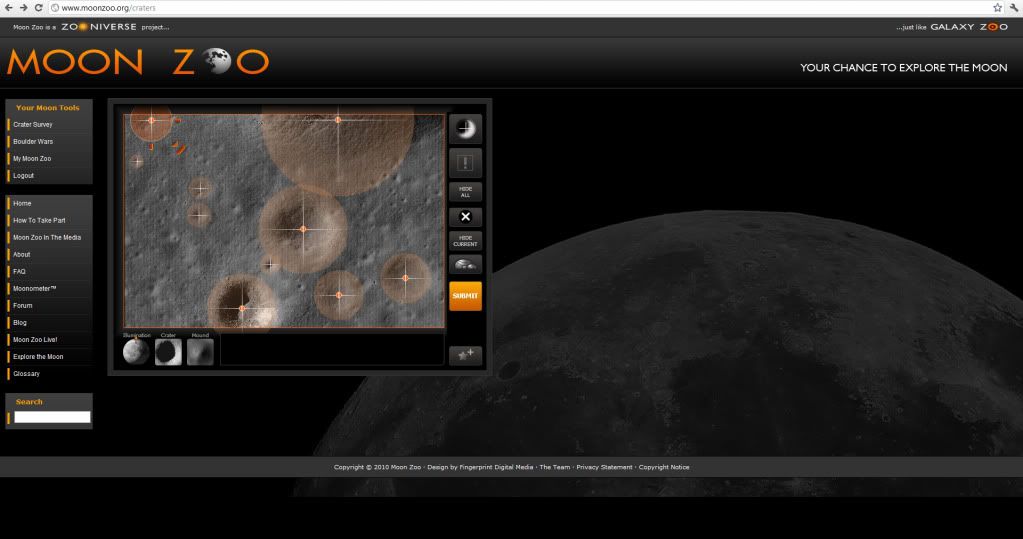
Task: Click the Moon Zoo logo
Action: point(138,62)
